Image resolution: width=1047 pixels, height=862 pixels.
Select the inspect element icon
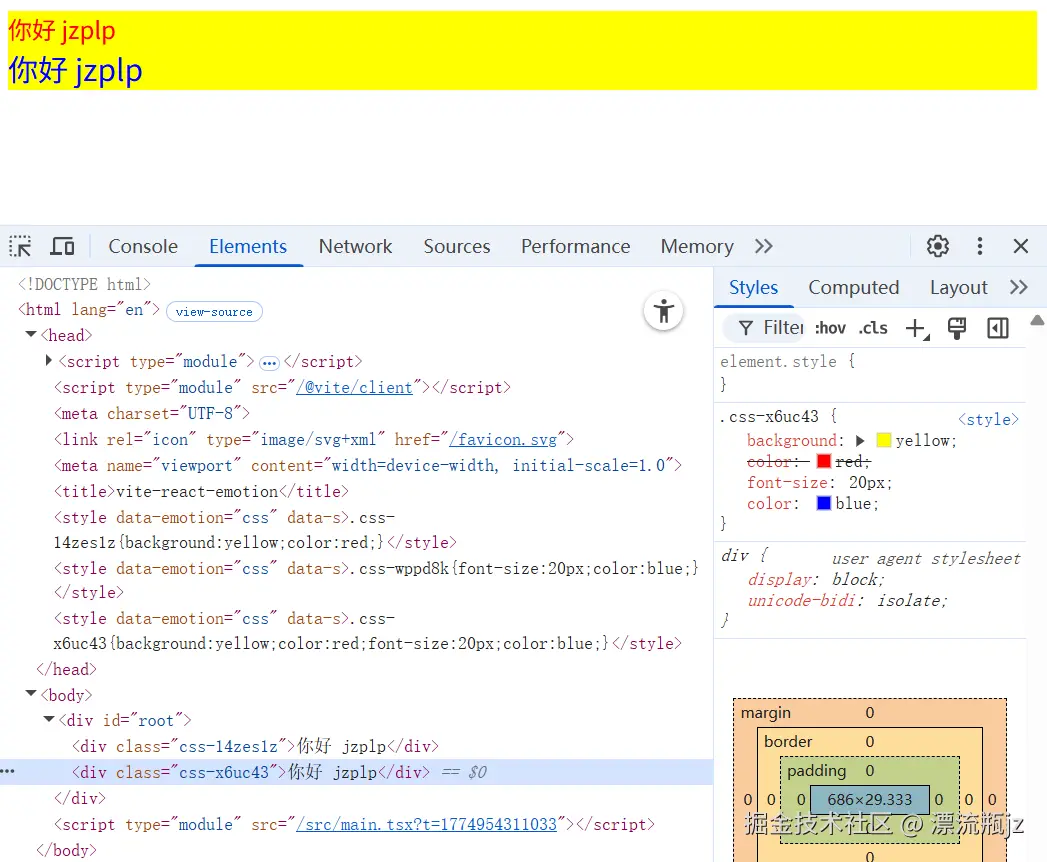click(19, 246)
